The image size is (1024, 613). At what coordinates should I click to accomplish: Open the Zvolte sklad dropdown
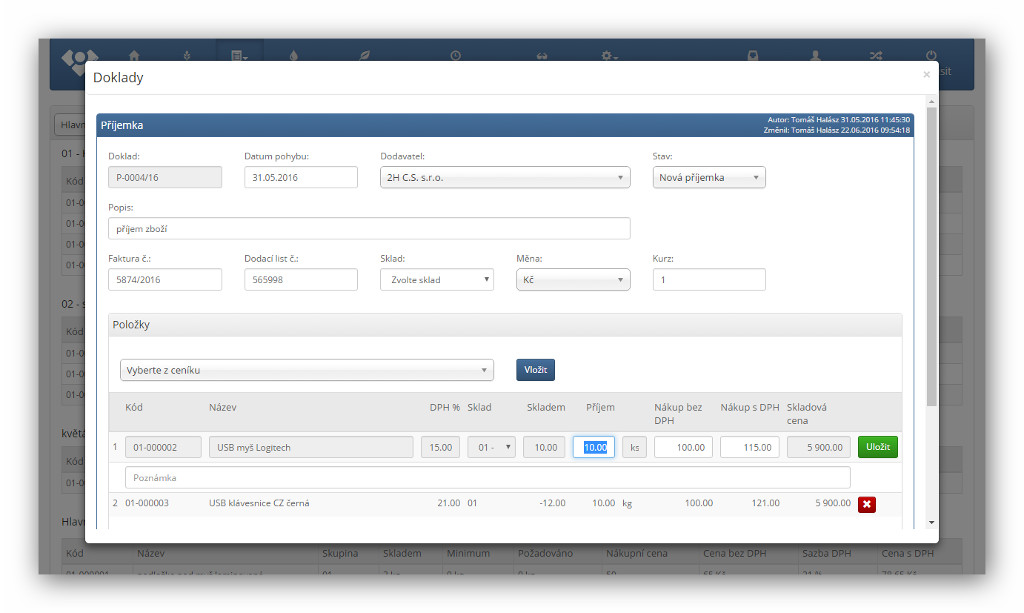tap(437, 280)
